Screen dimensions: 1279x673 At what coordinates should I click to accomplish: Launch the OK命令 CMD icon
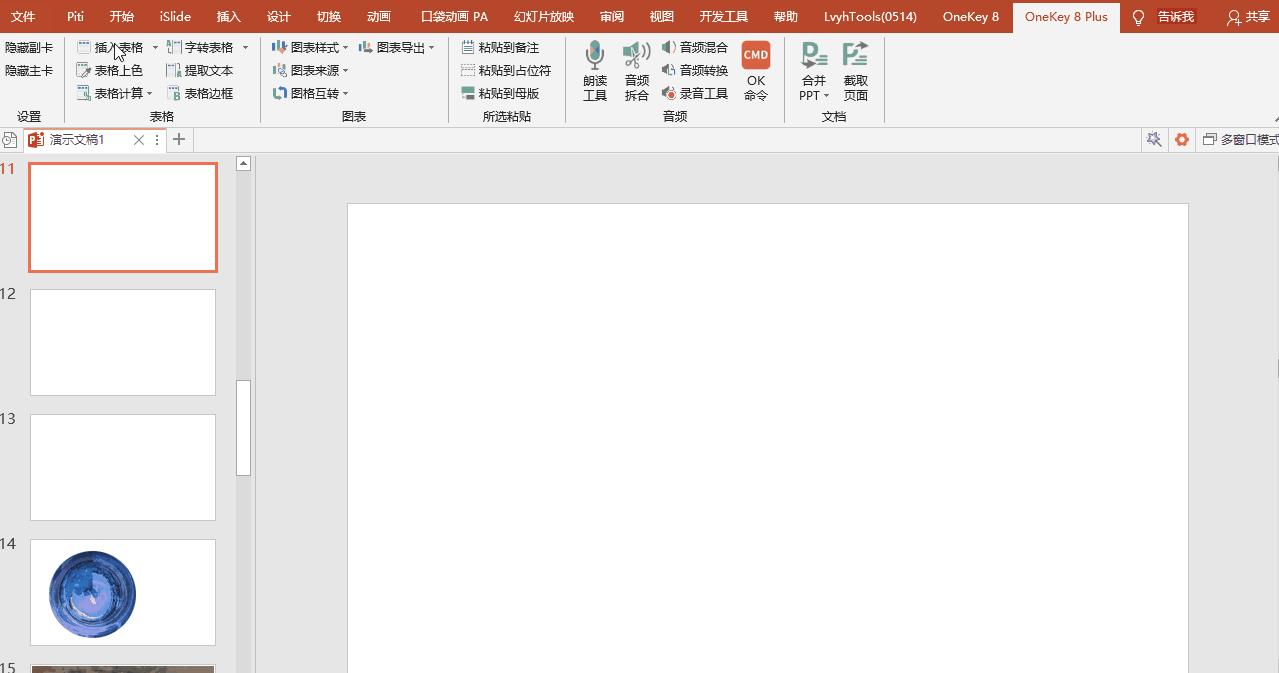tap(756, 71)
